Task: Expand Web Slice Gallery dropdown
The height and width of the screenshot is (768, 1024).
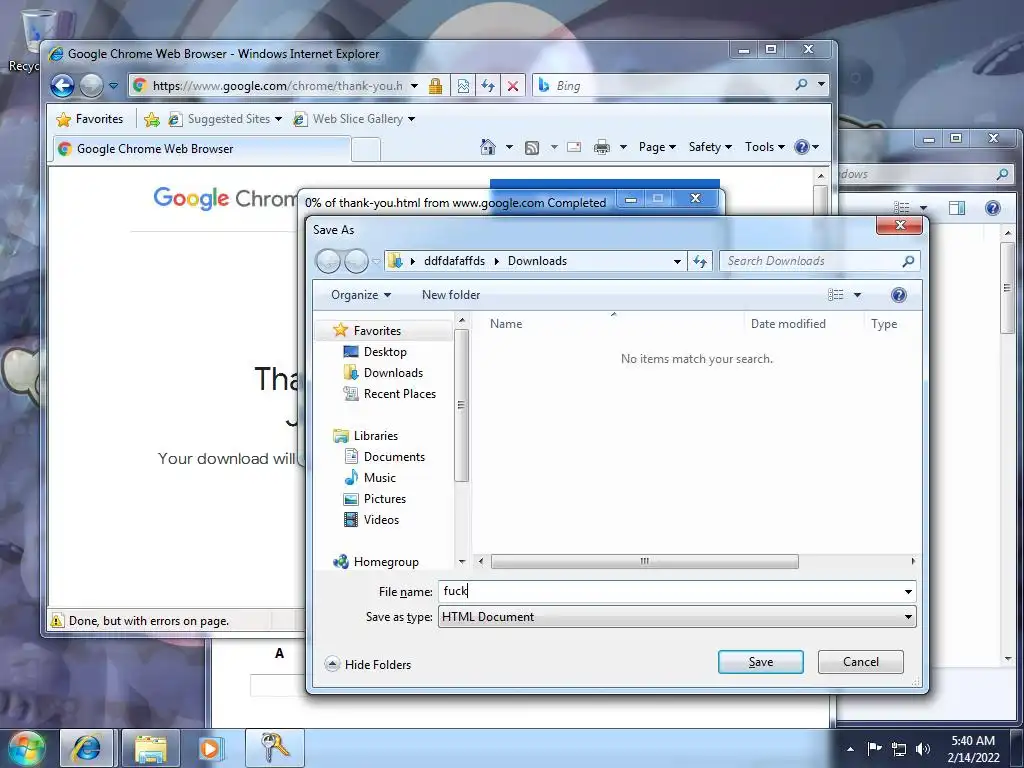Action: [411, 119]
